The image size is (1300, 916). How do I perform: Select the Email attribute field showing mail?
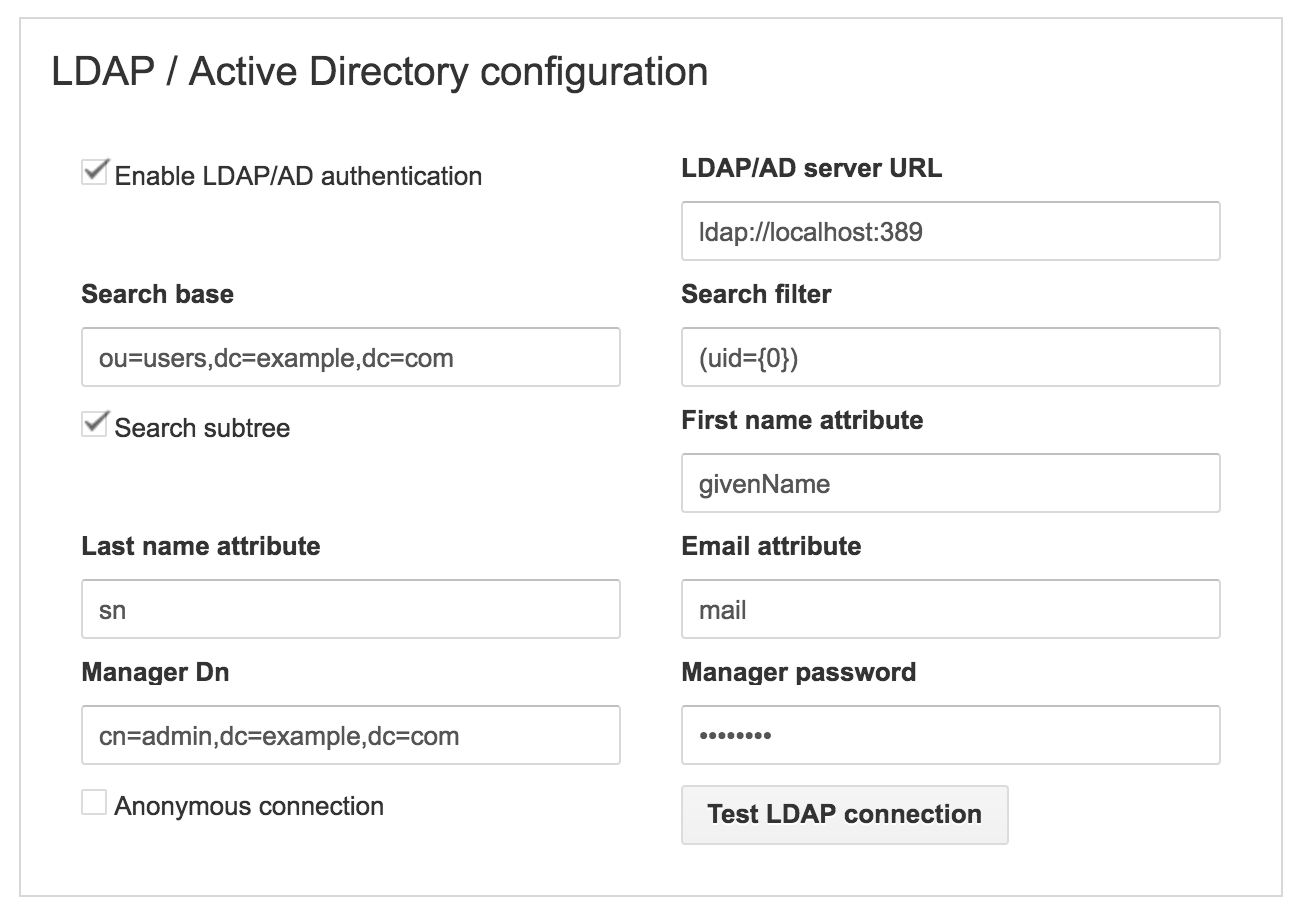click(x=948, y=609)
